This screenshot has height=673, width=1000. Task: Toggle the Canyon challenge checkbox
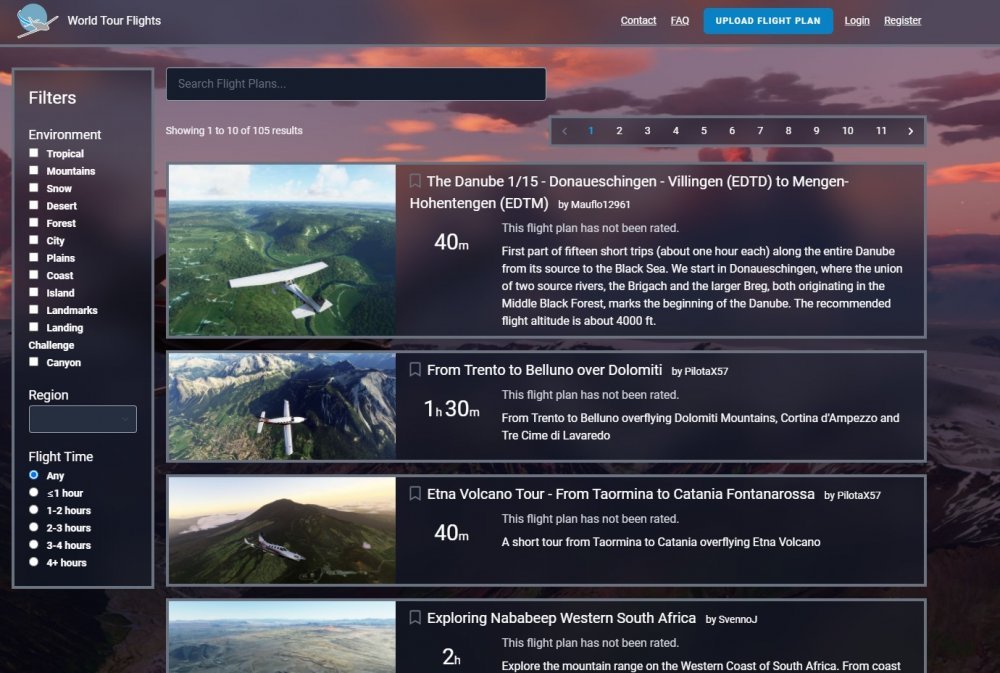34,362
